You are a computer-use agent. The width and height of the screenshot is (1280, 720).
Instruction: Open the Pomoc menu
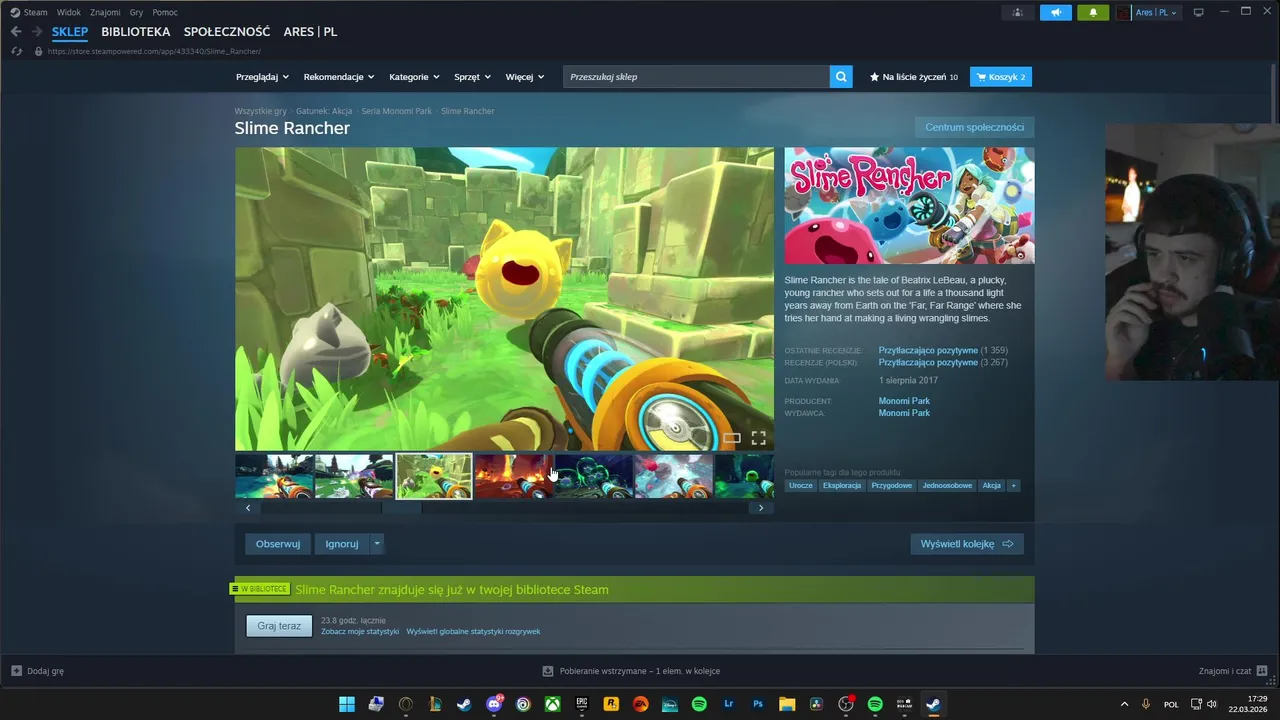point(165,12)
